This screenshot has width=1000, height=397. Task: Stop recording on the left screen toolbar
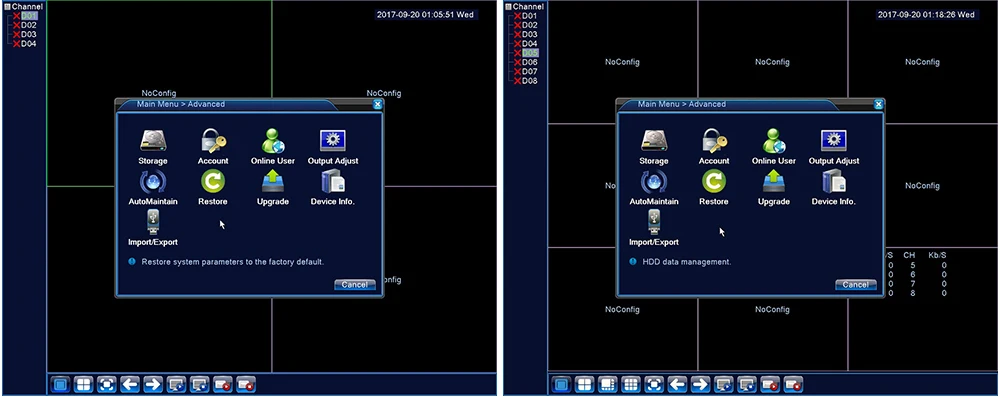pos(246,384)
